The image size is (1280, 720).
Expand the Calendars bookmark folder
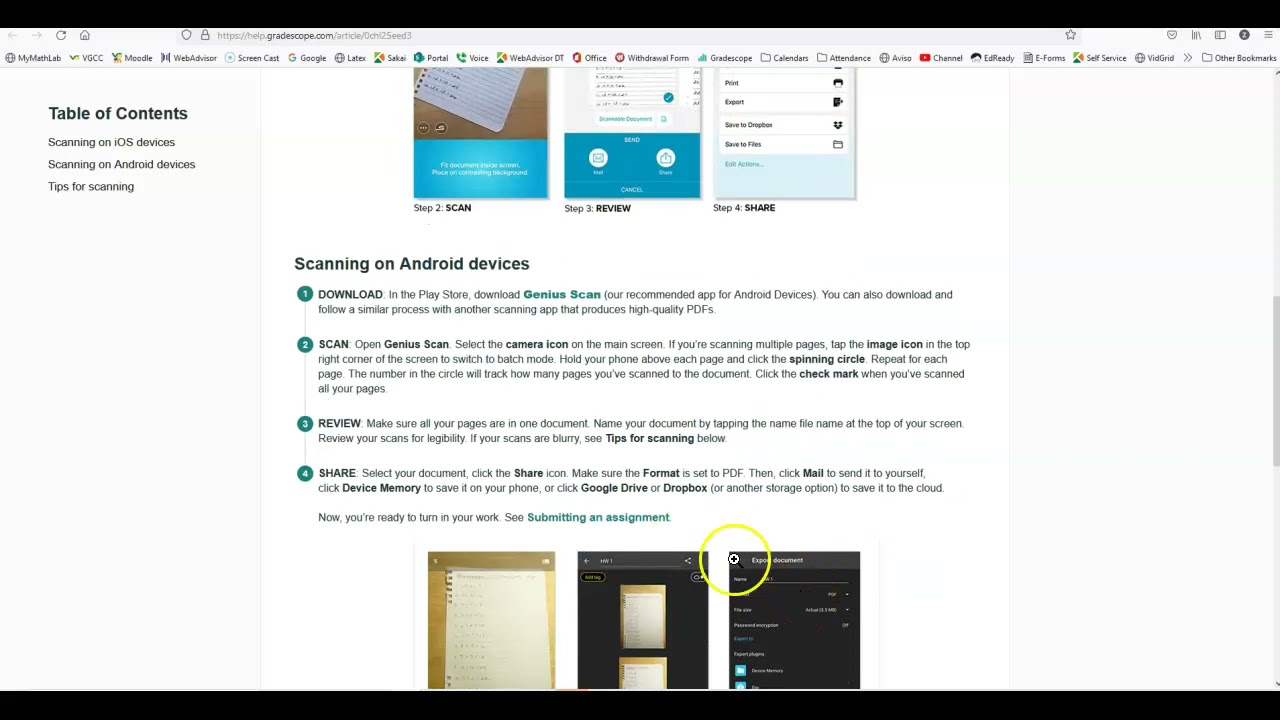(784, 58)
